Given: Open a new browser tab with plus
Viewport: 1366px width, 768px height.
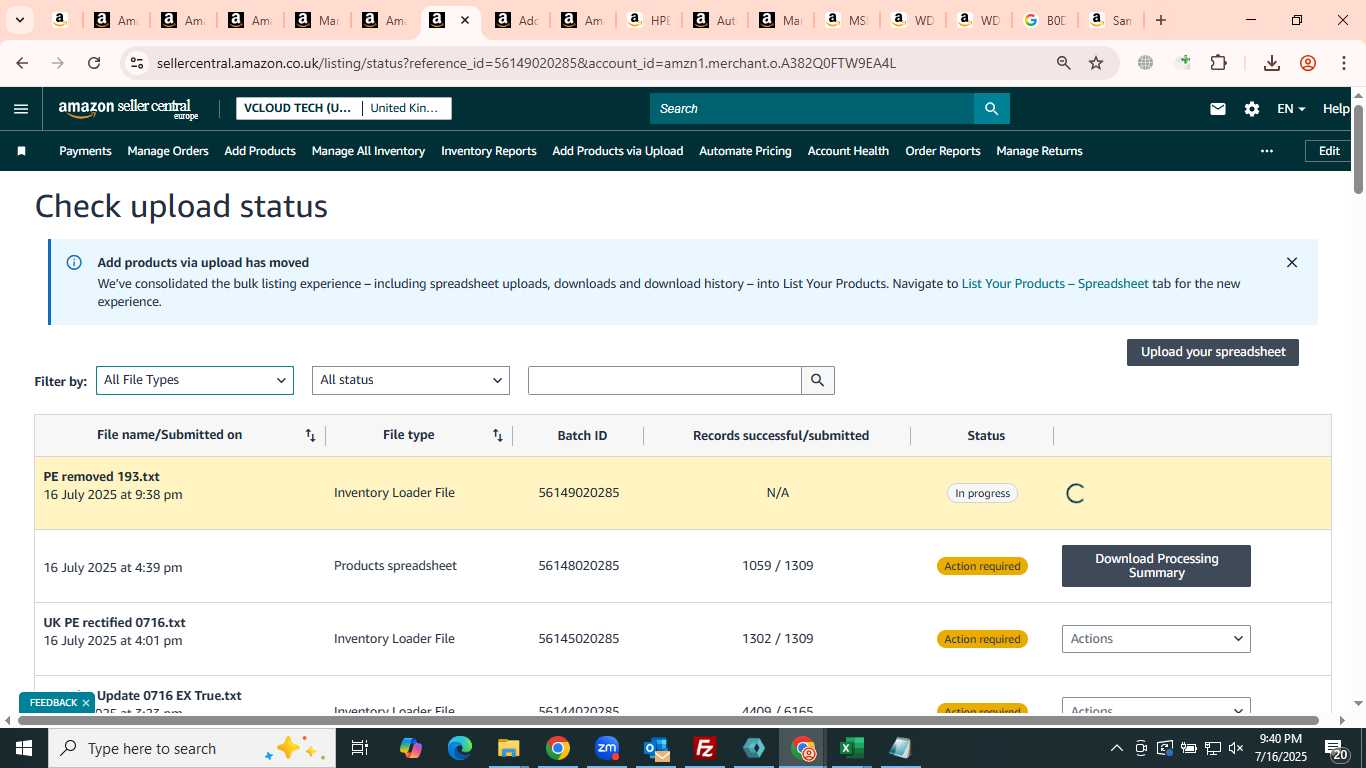Looking at the screenshot, I should tap(1160, 20).
